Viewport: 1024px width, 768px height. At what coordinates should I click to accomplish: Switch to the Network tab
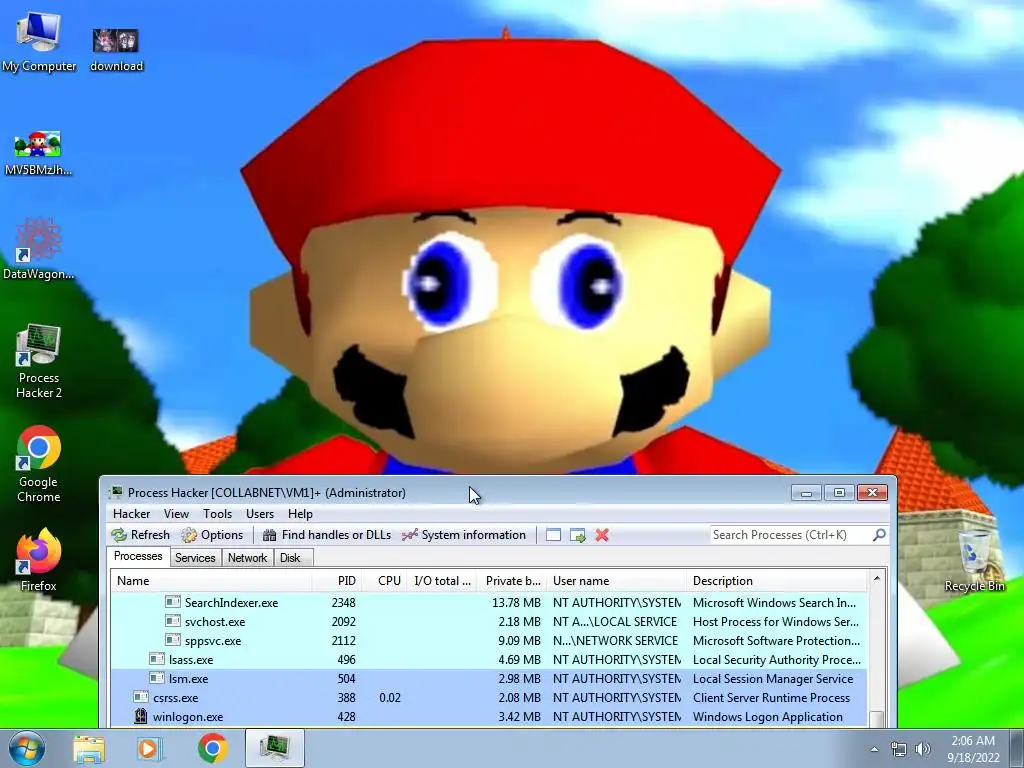(248, 558)
